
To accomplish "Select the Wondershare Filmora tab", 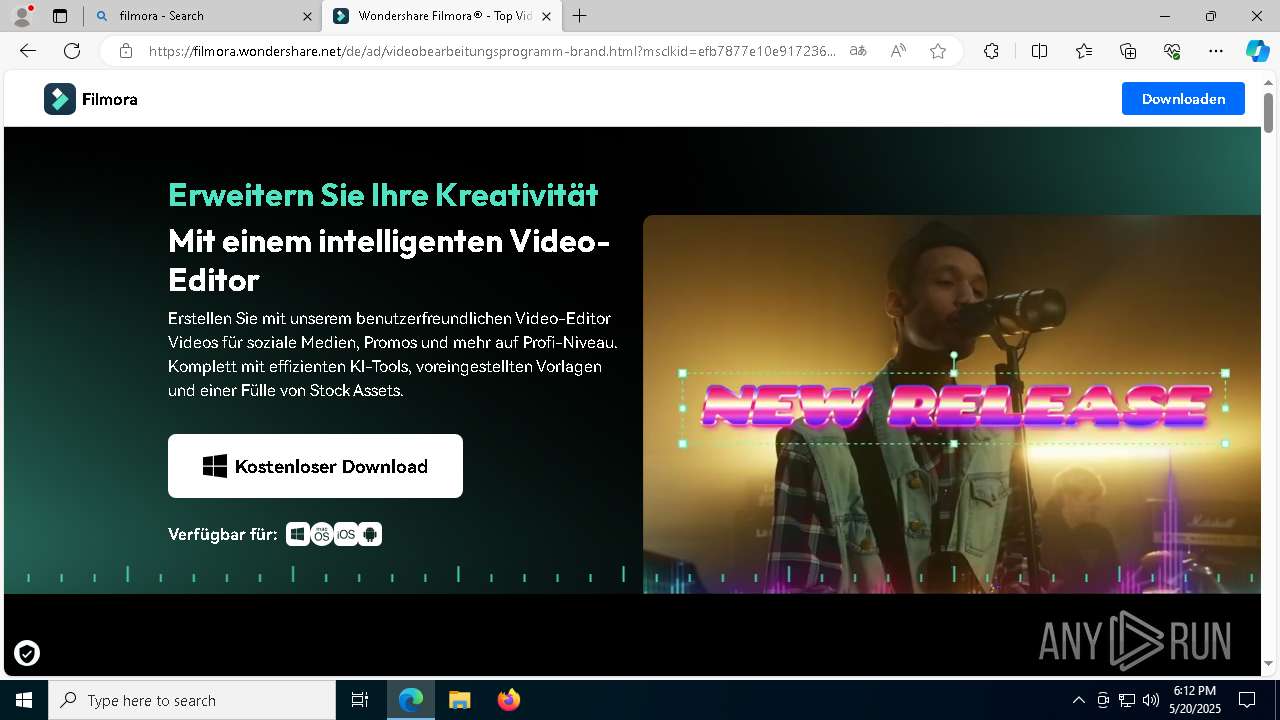I will coord(443,16).
